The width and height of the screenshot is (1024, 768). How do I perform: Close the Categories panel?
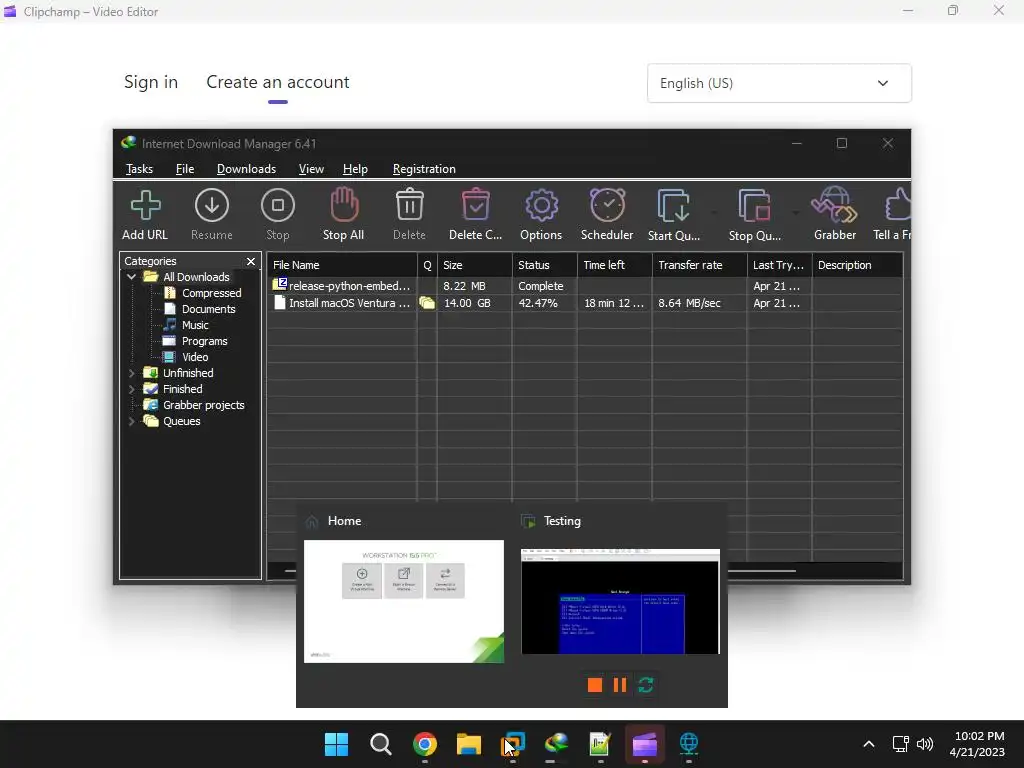pos(251,261)
